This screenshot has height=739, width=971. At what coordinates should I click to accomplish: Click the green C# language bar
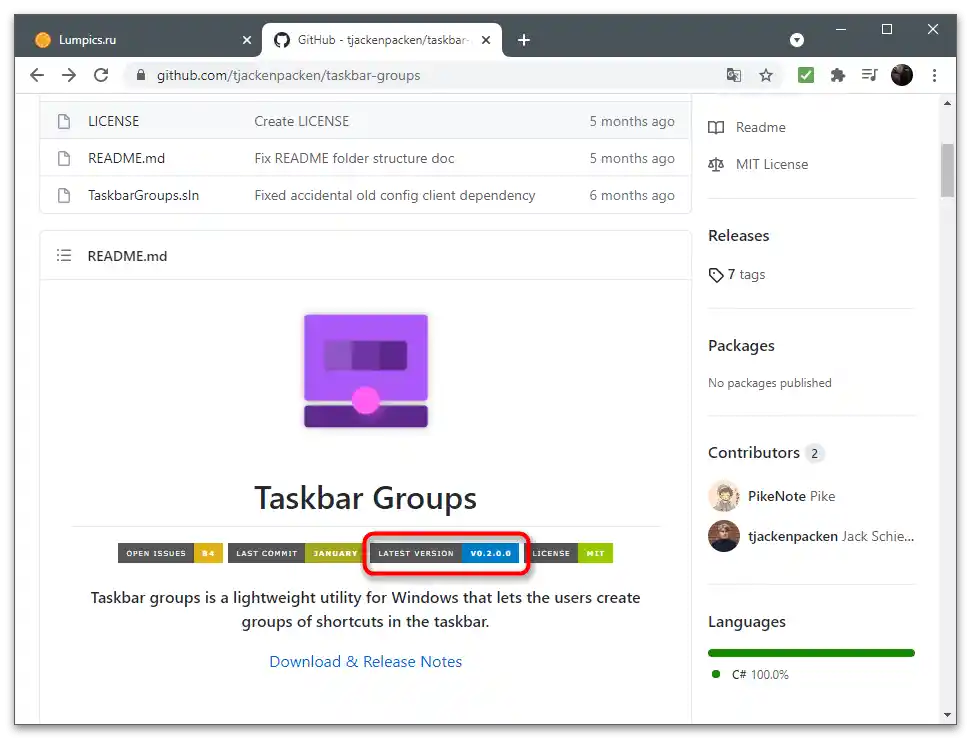tap(811, 653)
